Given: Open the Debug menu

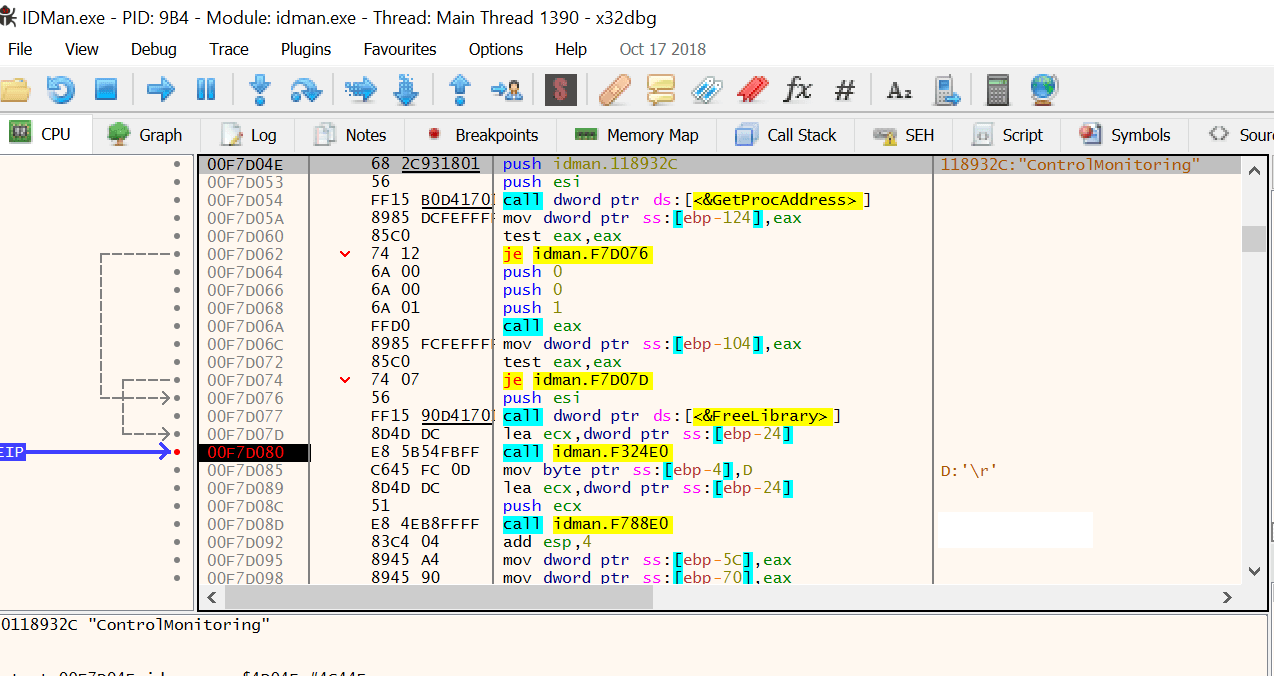Looking at the screenshot, I should point(153,49).
